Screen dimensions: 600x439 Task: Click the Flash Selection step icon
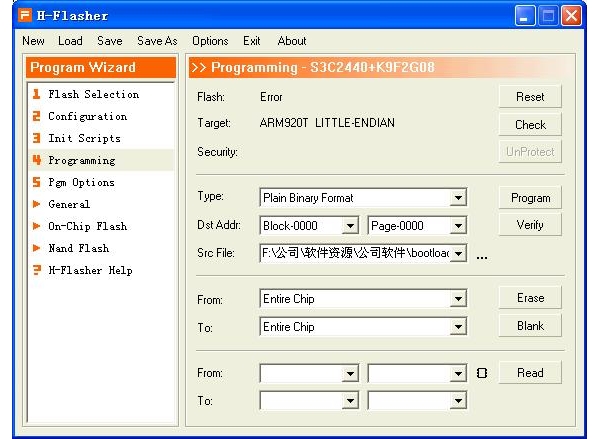pyautogui.click(x=36, y=94)
